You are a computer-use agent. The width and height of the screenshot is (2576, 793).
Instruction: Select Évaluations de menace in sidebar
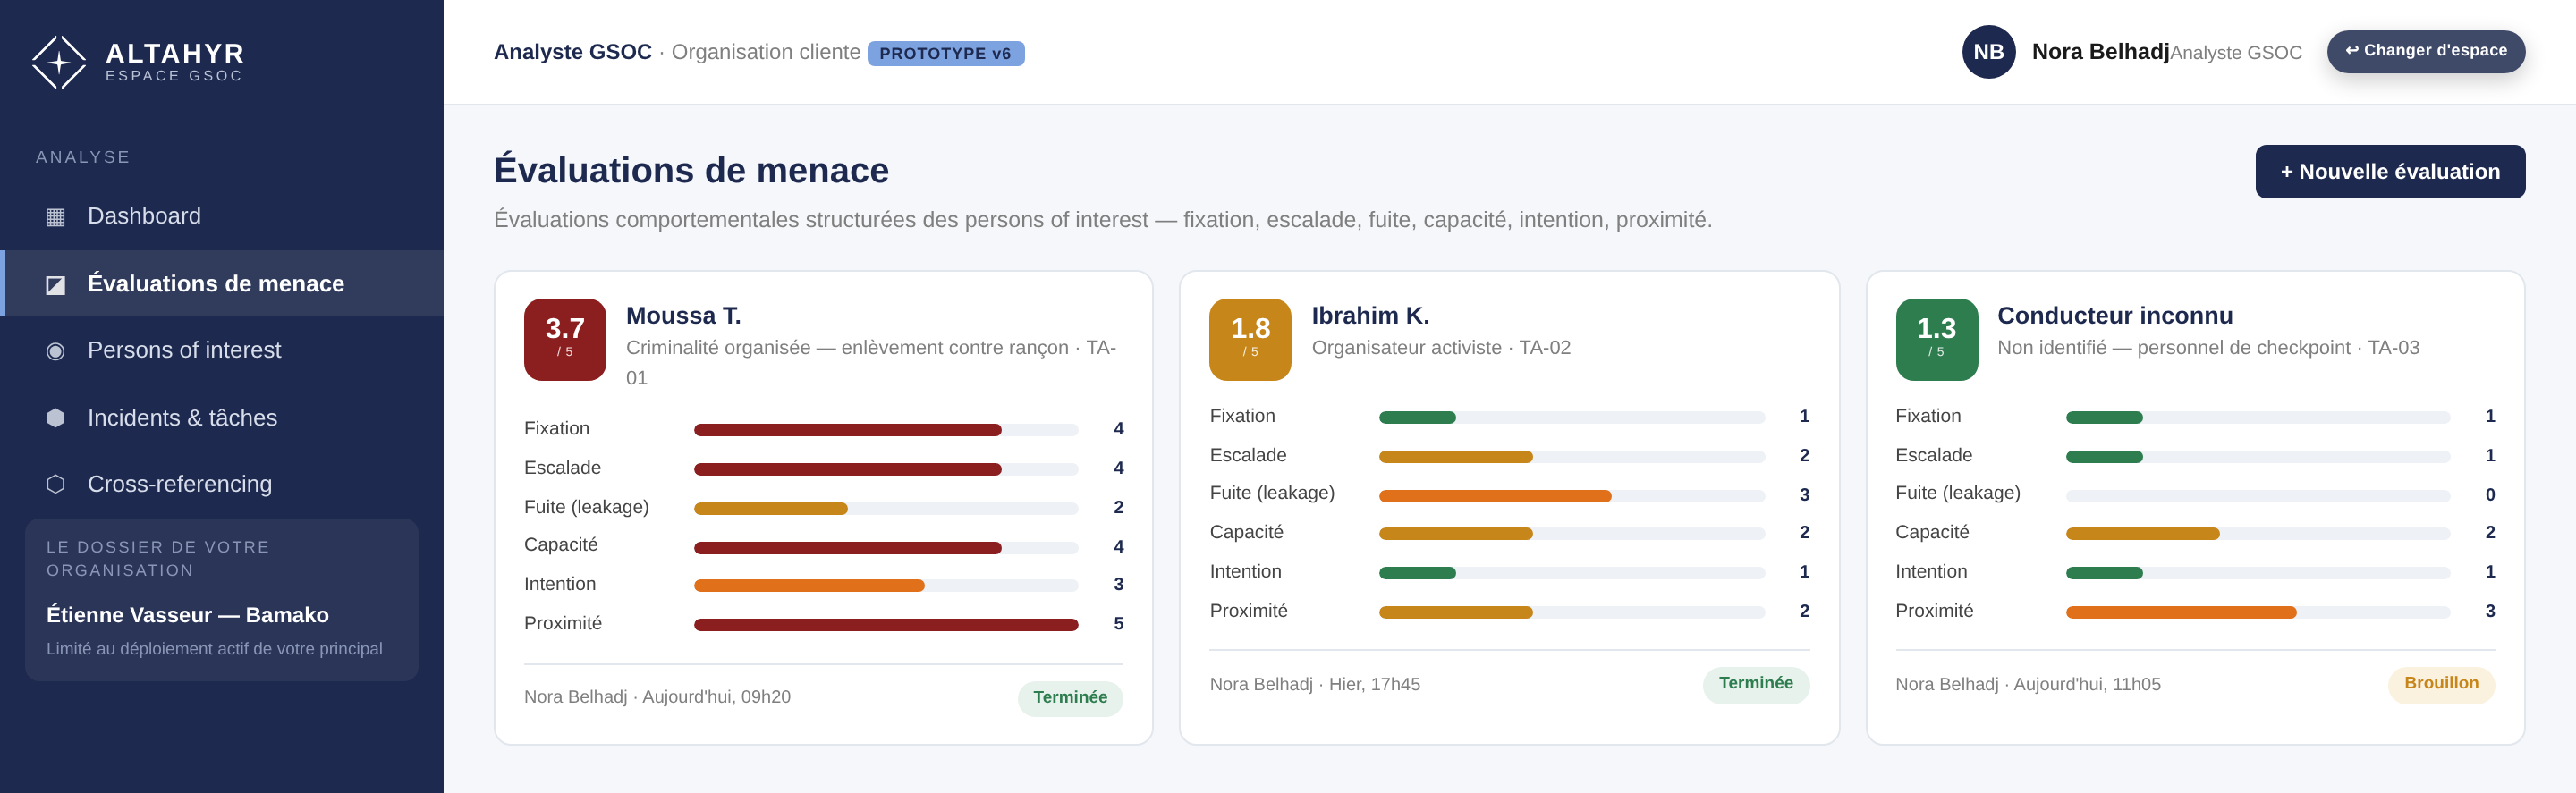pos(224,284)
